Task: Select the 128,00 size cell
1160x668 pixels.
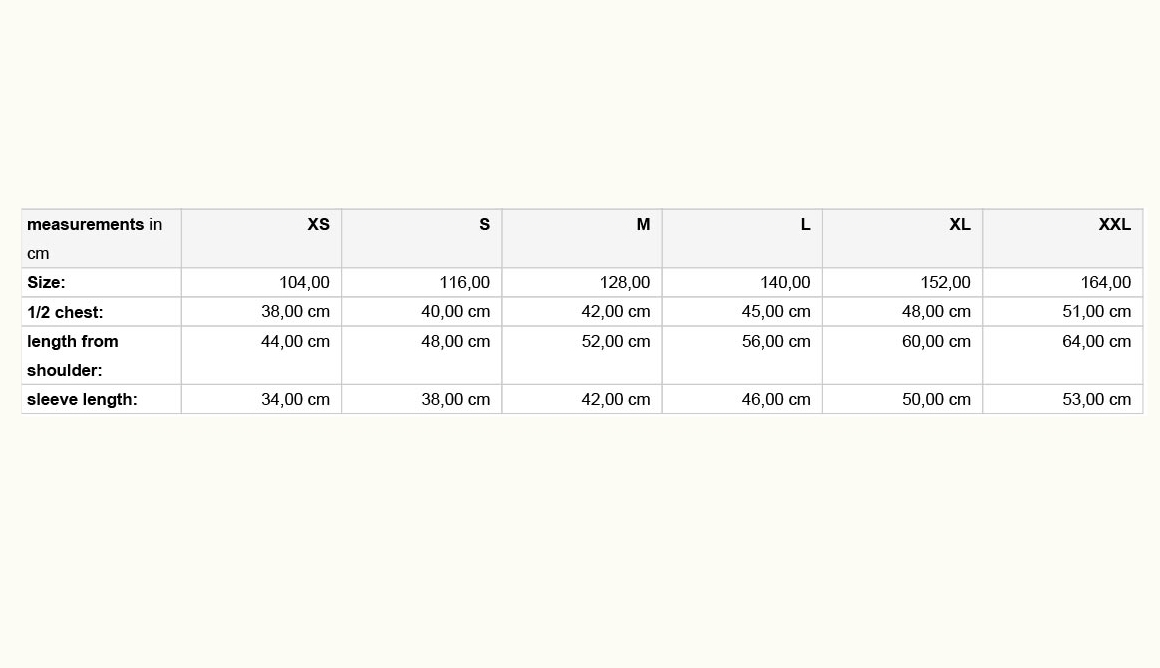Action: pos(582,283)
